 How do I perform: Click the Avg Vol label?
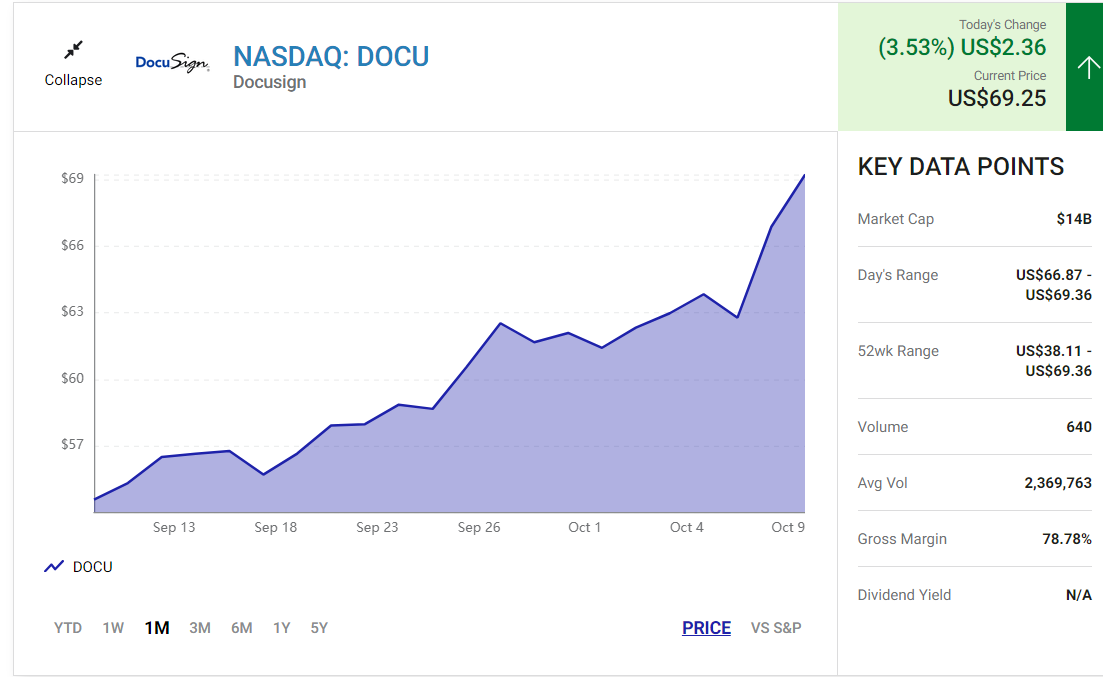click(882, 483)
